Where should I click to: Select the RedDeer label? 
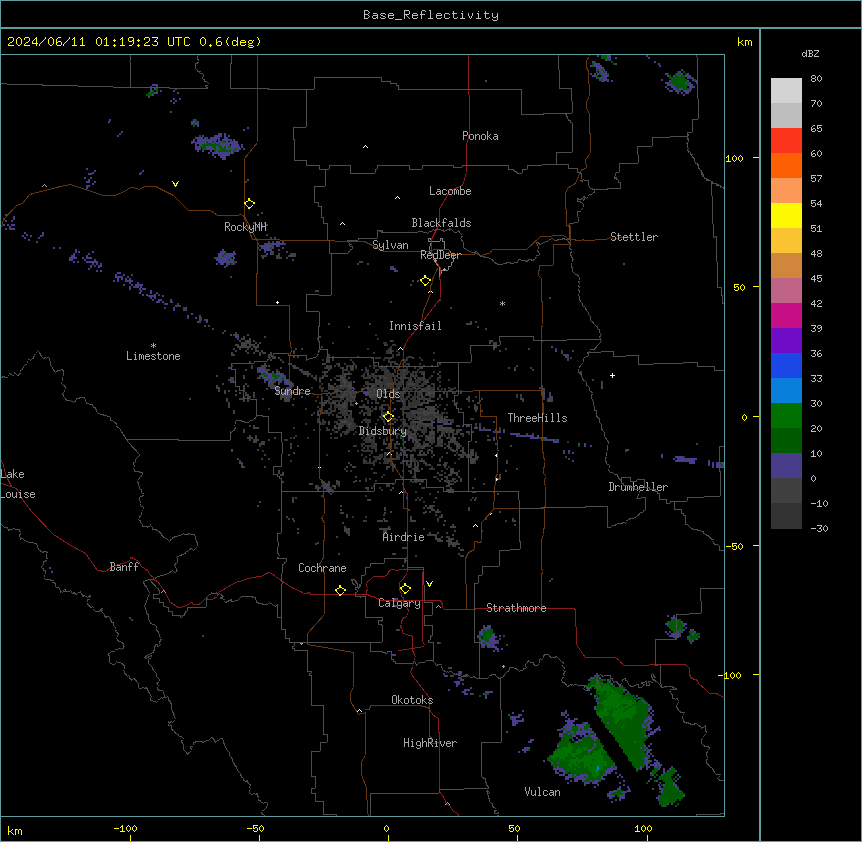coord(440,255)
